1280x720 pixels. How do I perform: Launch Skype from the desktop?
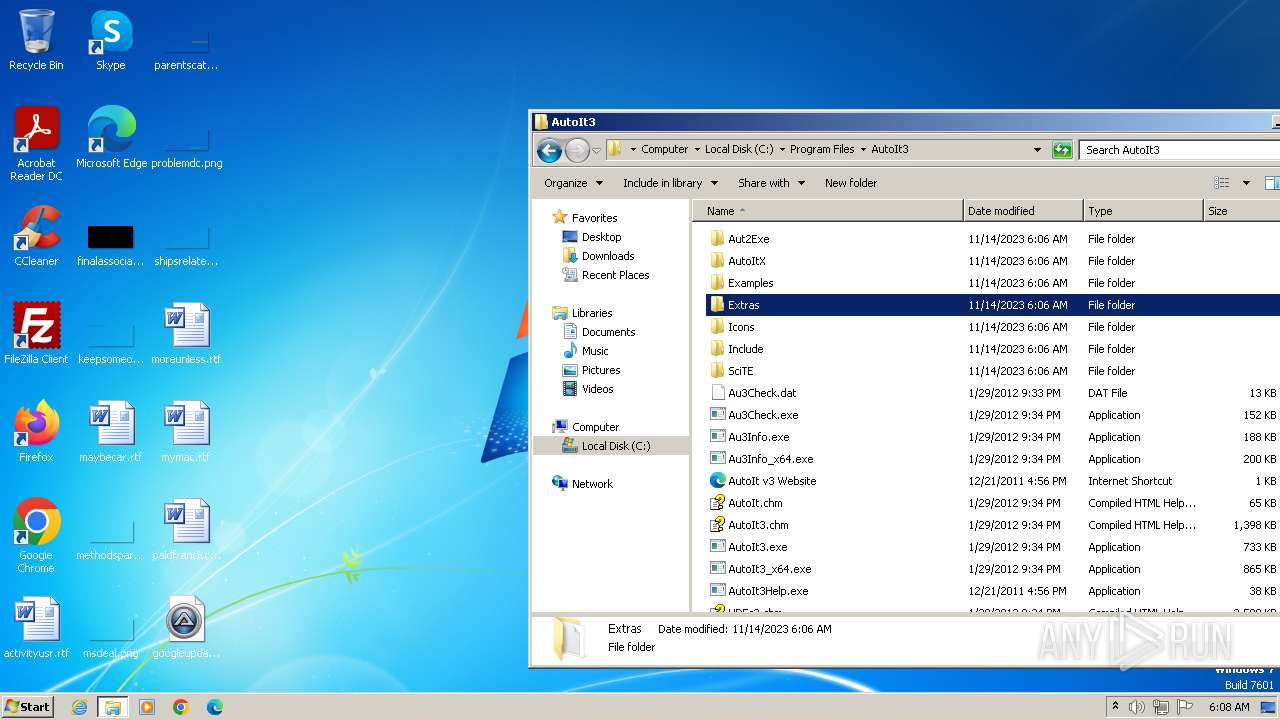tap(111, 41)
